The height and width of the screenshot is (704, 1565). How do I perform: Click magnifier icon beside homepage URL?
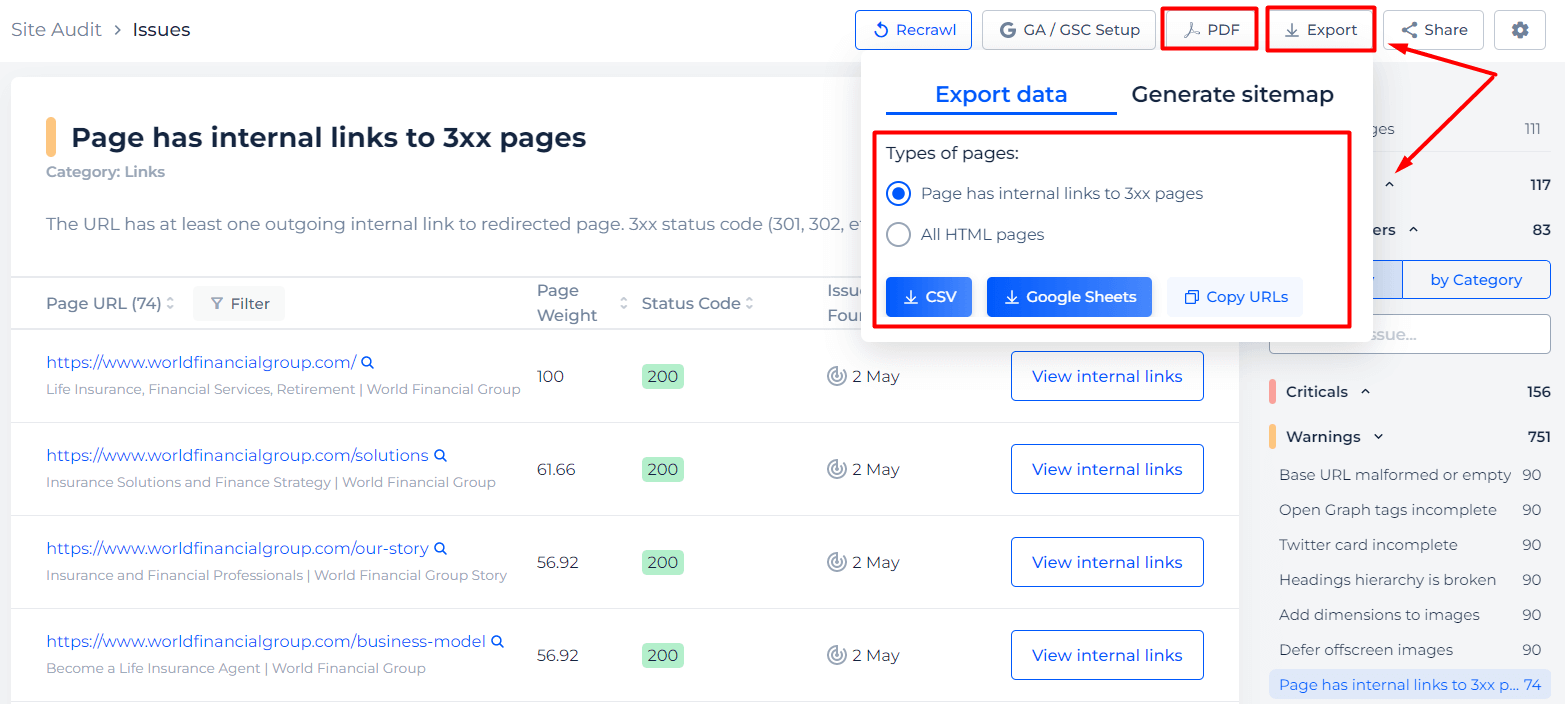tap(367, 362)
